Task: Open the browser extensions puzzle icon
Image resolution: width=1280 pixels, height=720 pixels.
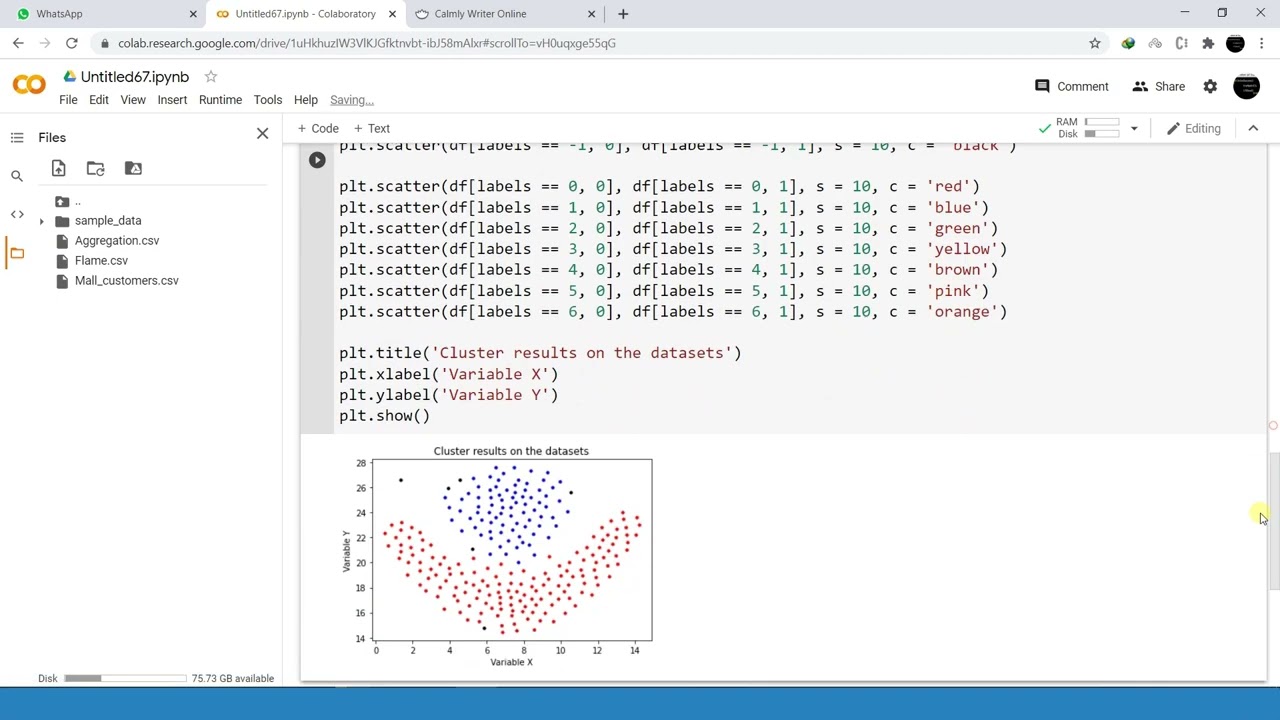Action: tap(1208, 43)
